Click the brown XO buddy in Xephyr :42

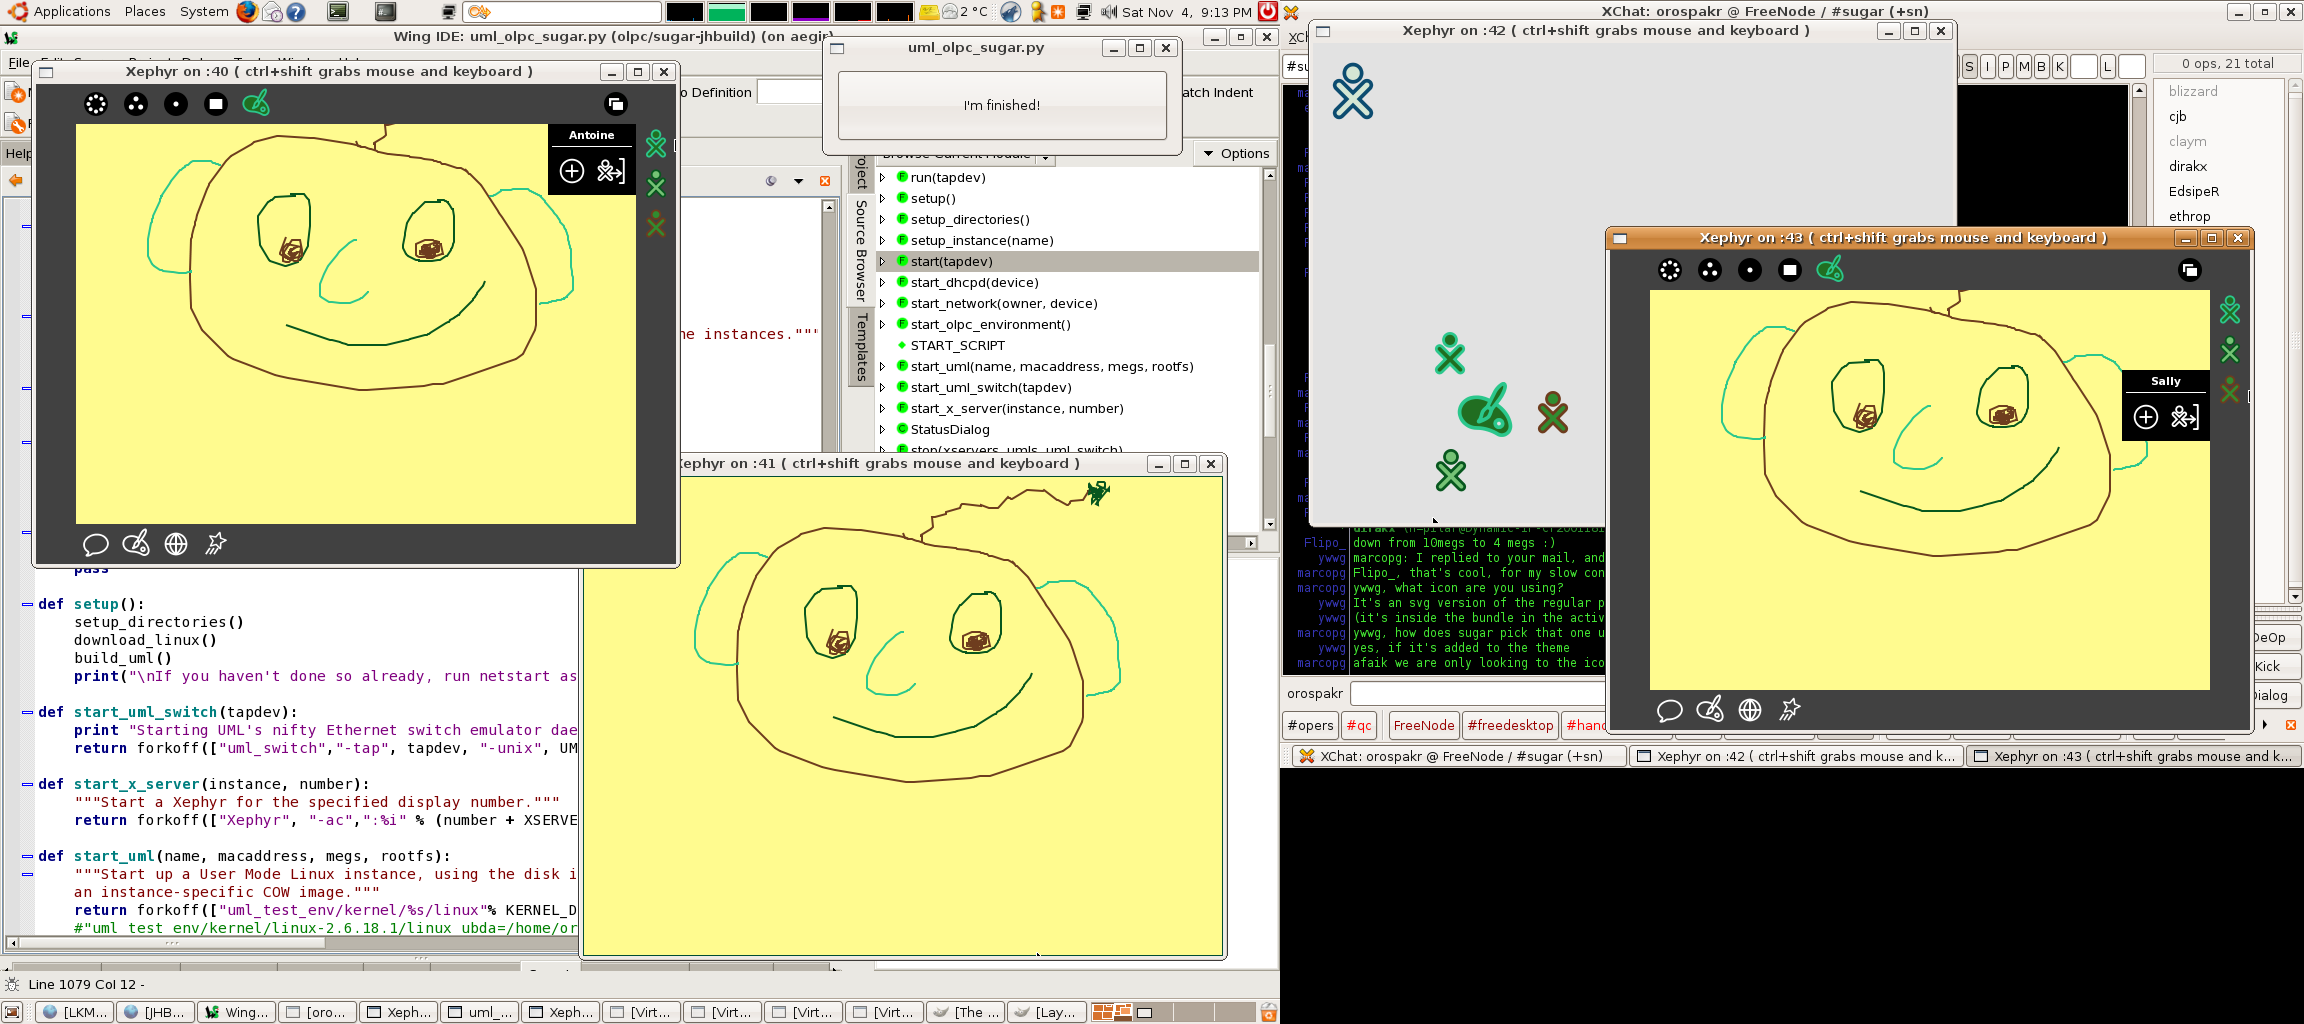pos(1553,411)
